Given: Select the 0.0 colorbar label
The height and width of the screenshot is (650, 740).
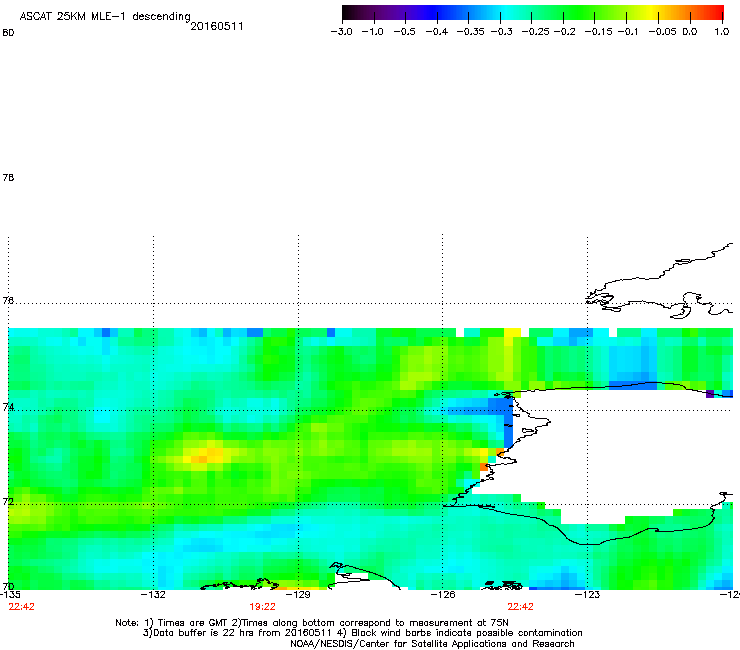Looking at the screenshot, I should pos(690,32).
